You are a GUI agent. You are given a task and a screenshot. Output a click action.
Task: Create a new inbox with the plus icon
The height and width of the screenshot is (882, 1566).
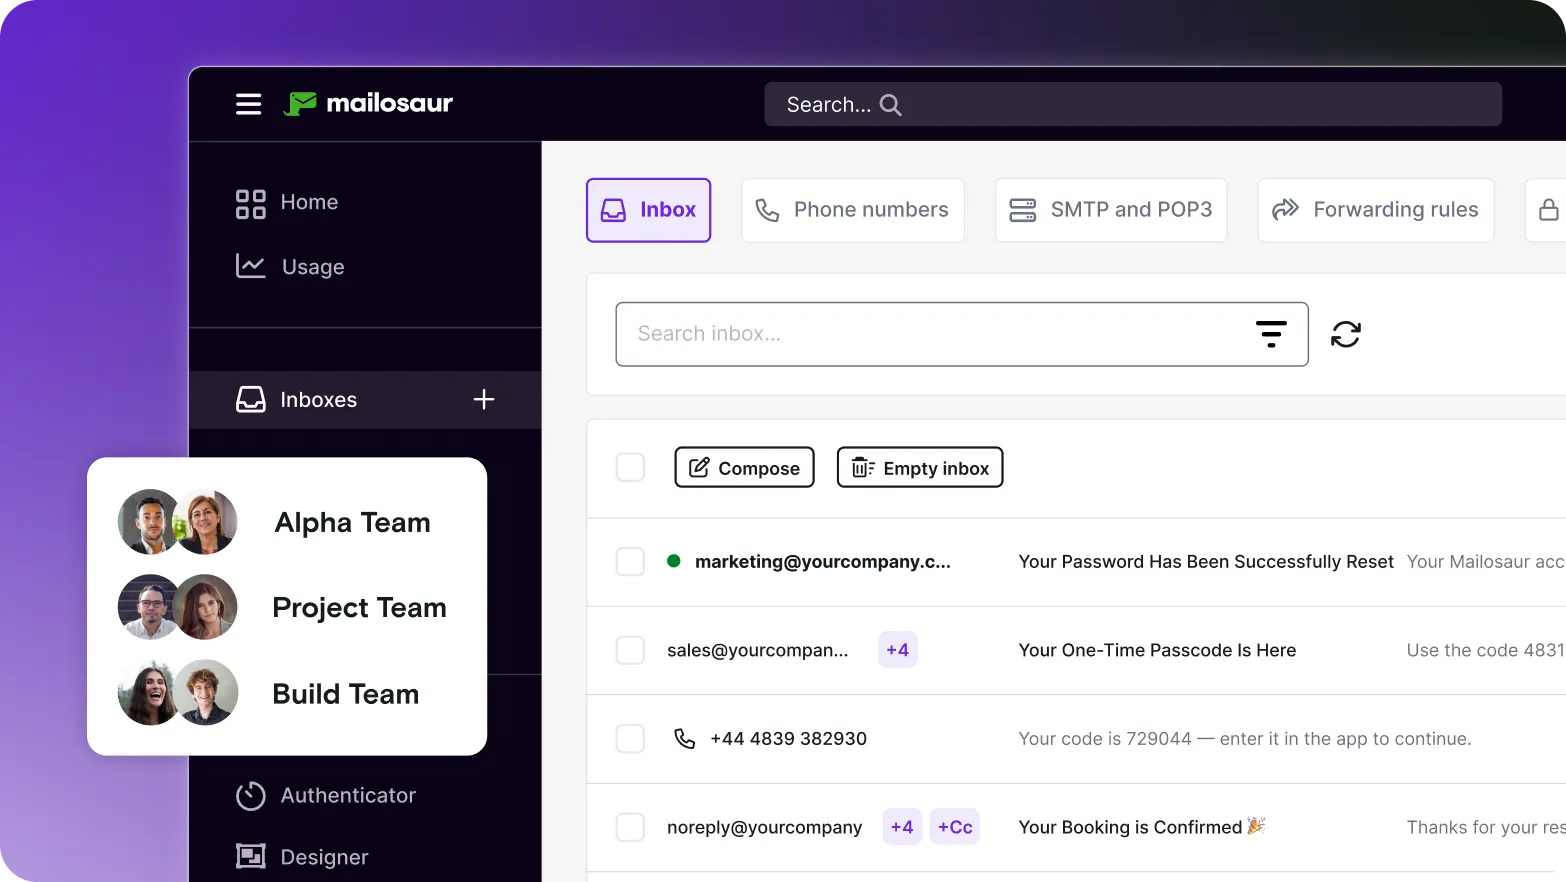483,399
